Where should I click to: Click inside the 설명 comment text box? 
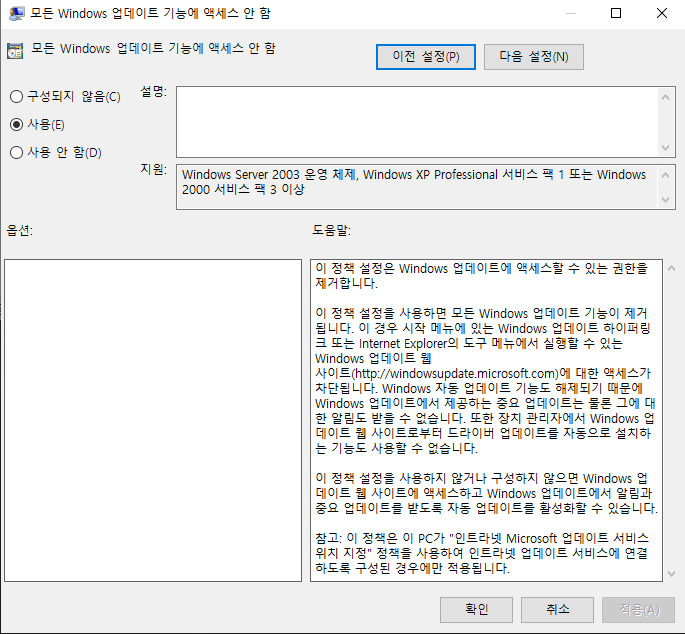coord(417,121)
